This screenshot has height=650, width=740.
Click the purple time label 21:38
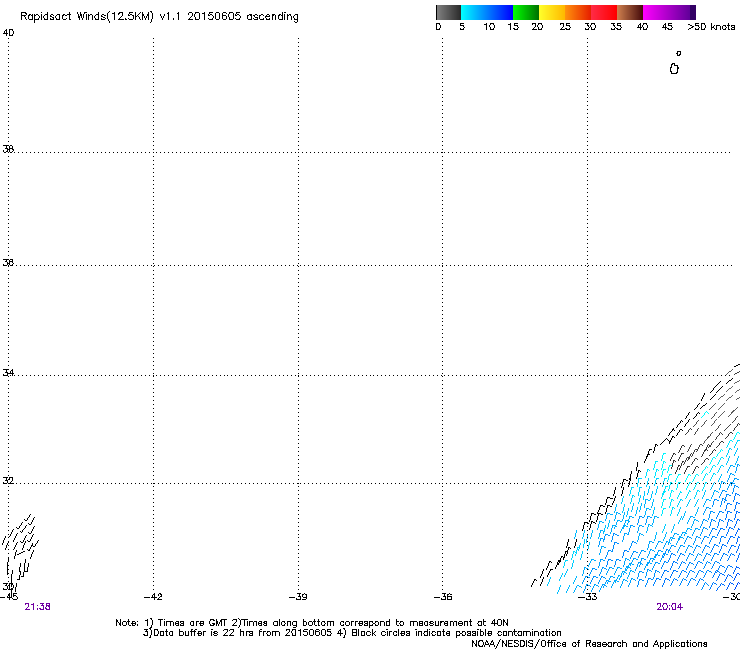pyautogui.click(x=37, y=607)
